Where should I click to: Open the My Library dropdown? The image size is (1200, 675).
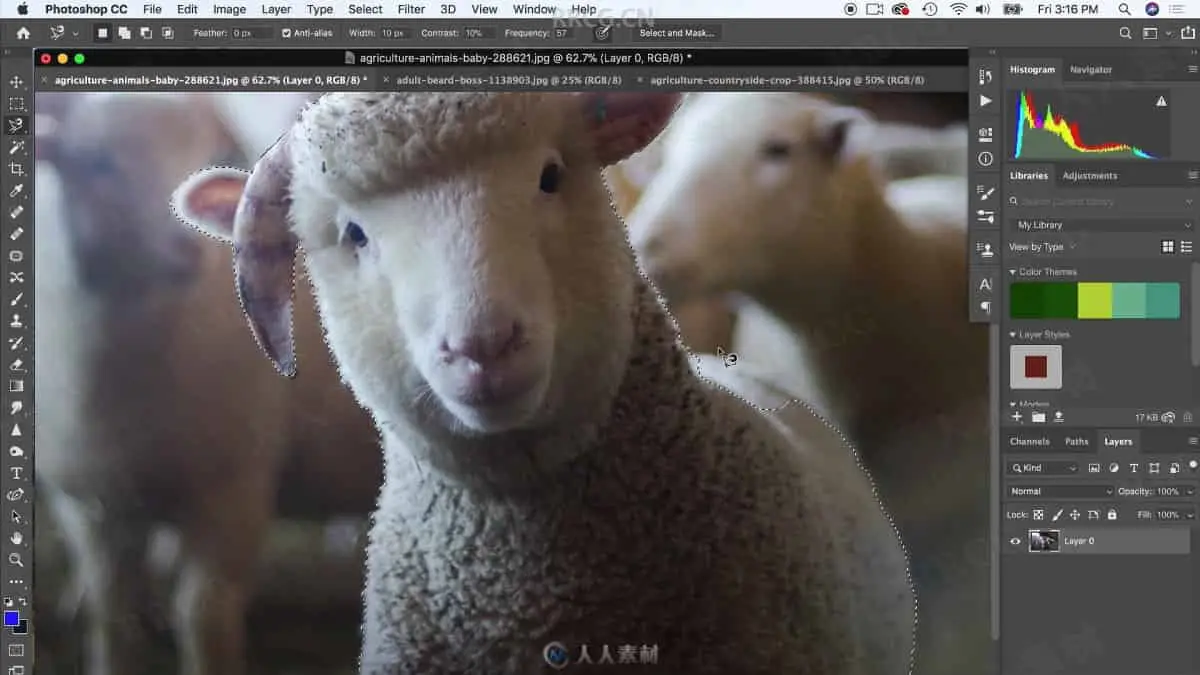pyautogui.click(x=1104, y=225)
